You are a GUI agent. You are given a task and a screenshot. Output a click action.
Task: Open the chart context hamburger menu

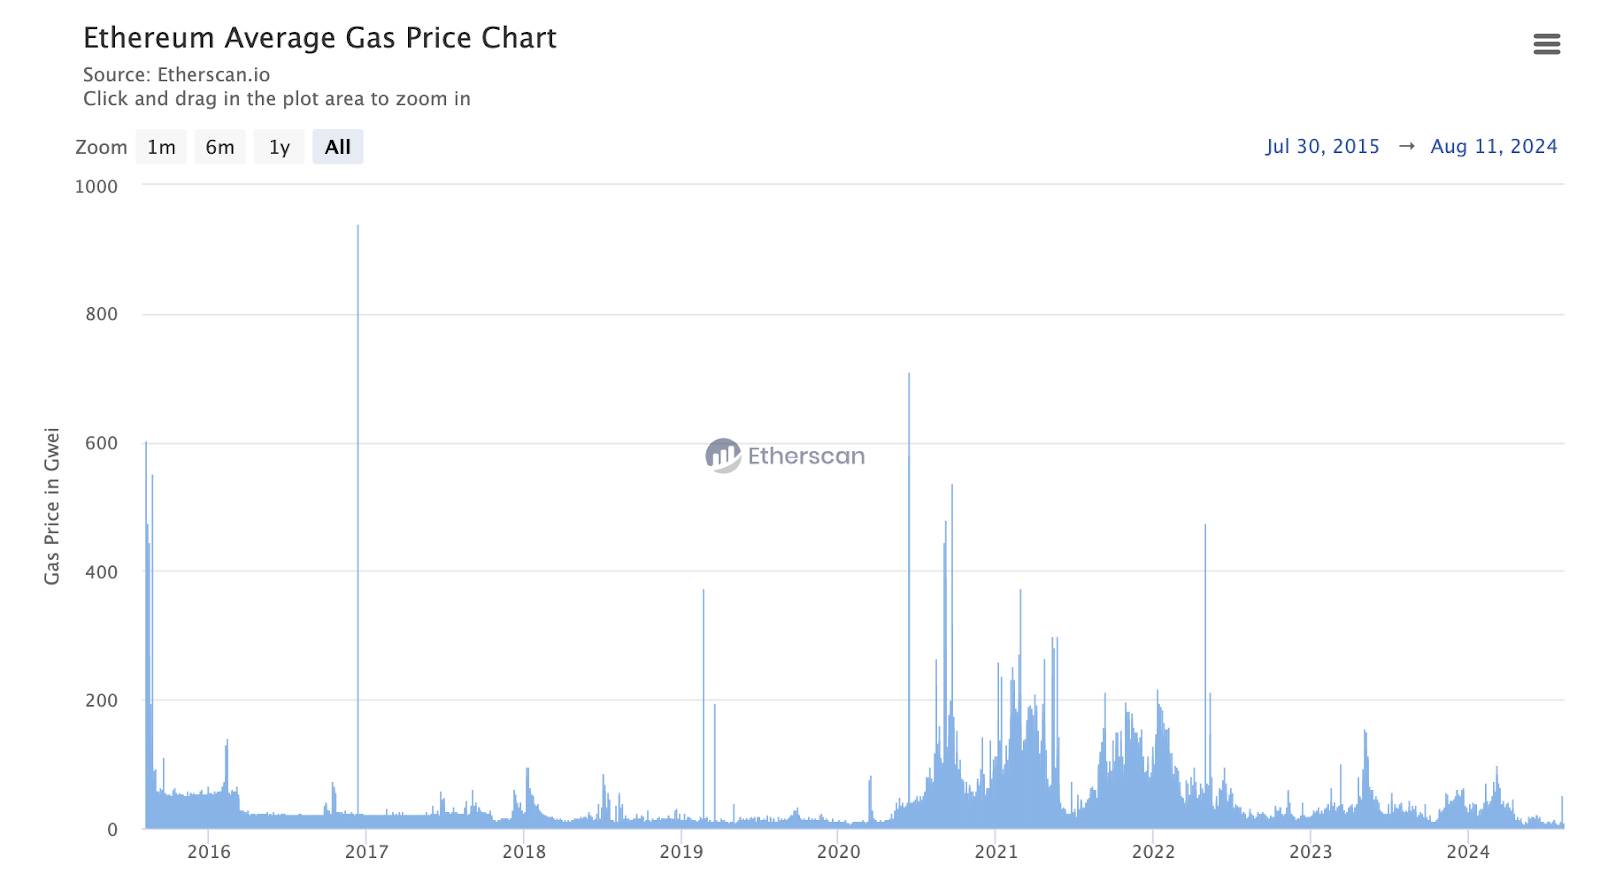(x=1546, y=44)
